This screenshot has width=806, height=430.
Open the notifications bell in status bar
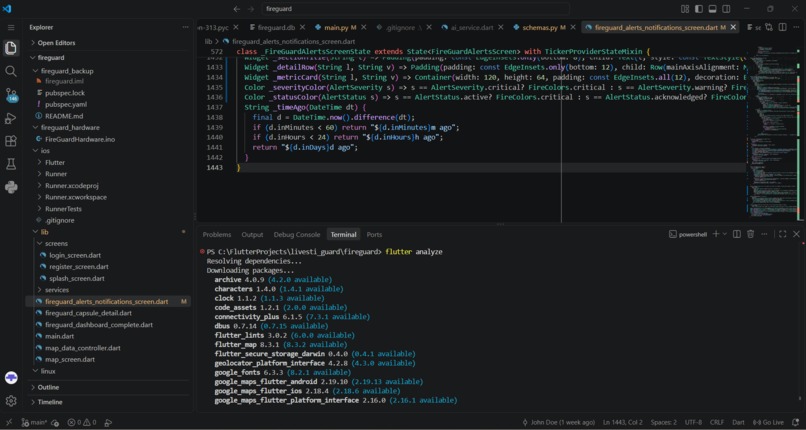[x=795, y=422]
